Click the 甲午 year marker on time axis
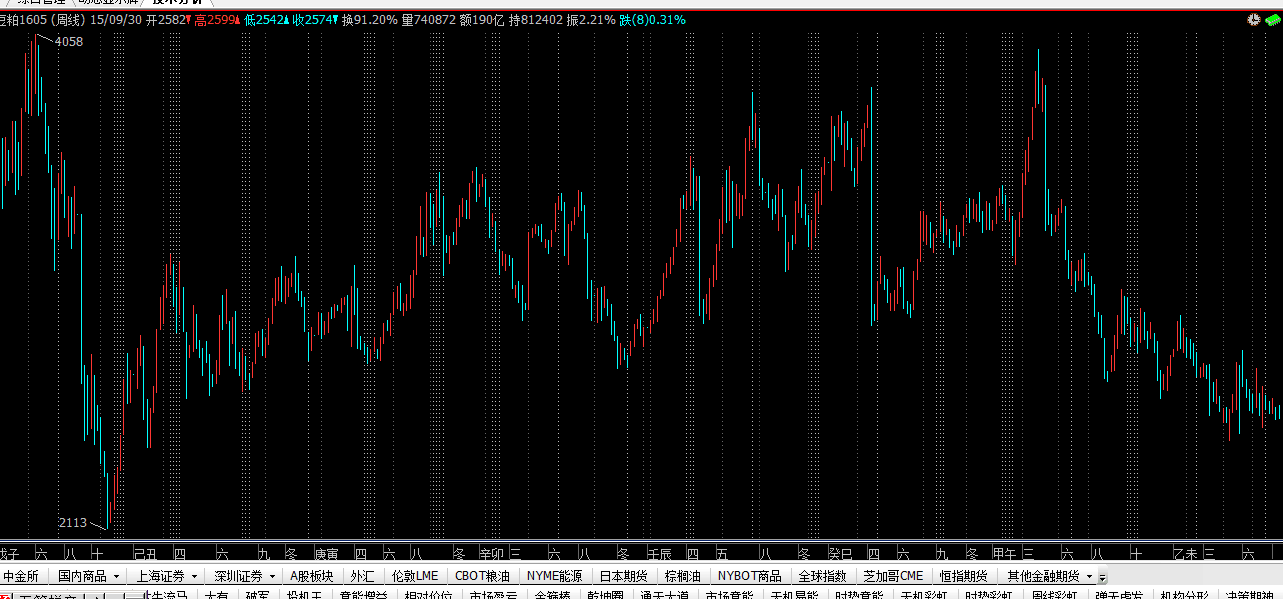Image resolution: width=1283 pixels, height=599 pixels. (x=1004, y=553)
